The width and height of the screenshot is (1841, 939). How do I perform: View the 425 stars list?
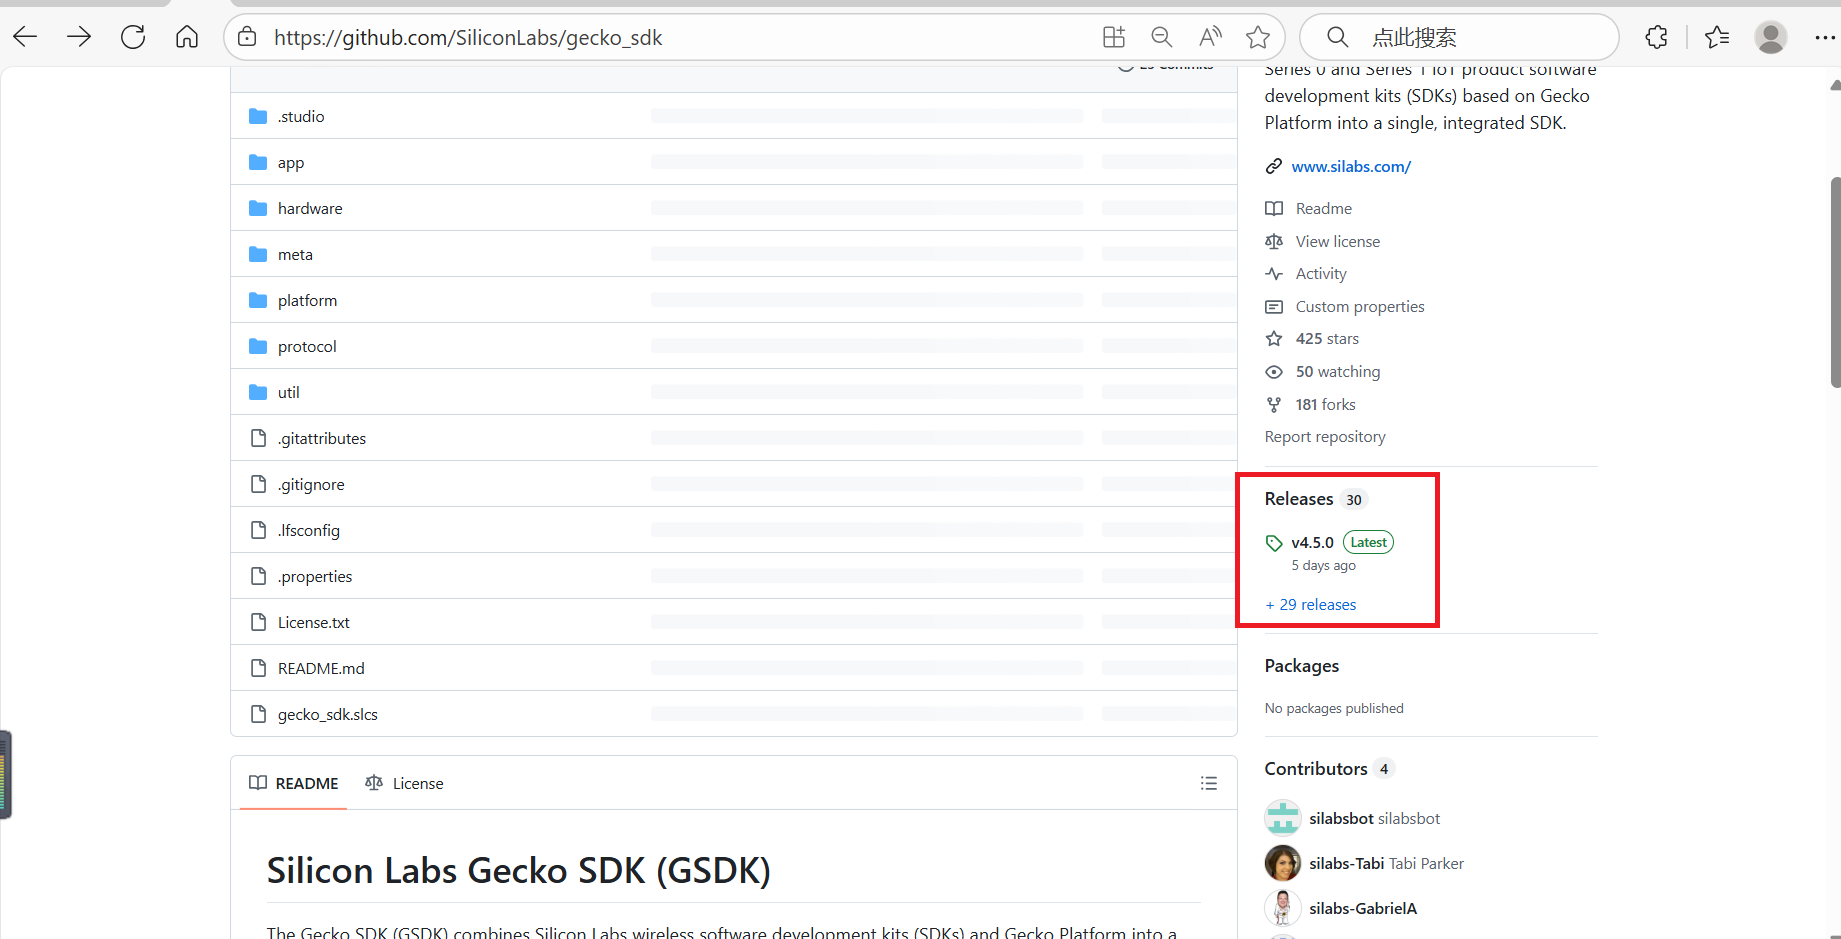click(1327, 338)
